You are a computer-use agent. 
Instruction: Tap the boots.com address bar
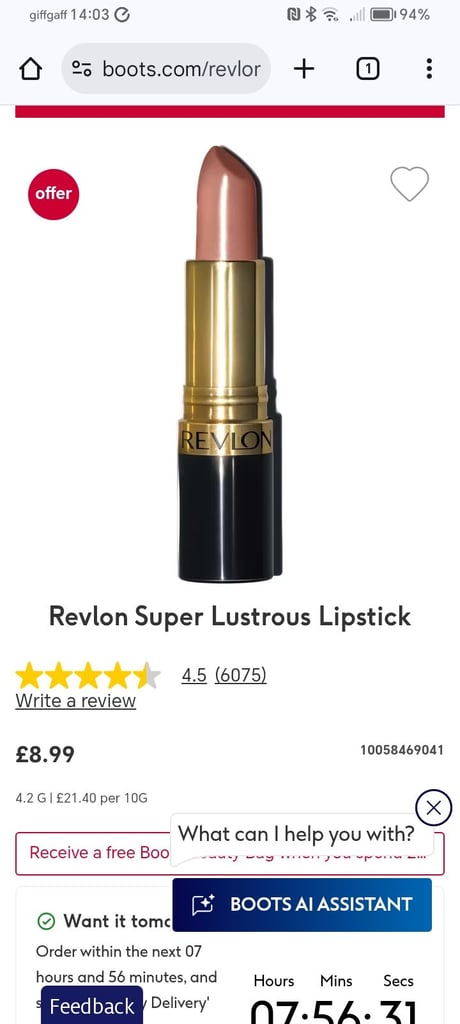click(166, 69)
